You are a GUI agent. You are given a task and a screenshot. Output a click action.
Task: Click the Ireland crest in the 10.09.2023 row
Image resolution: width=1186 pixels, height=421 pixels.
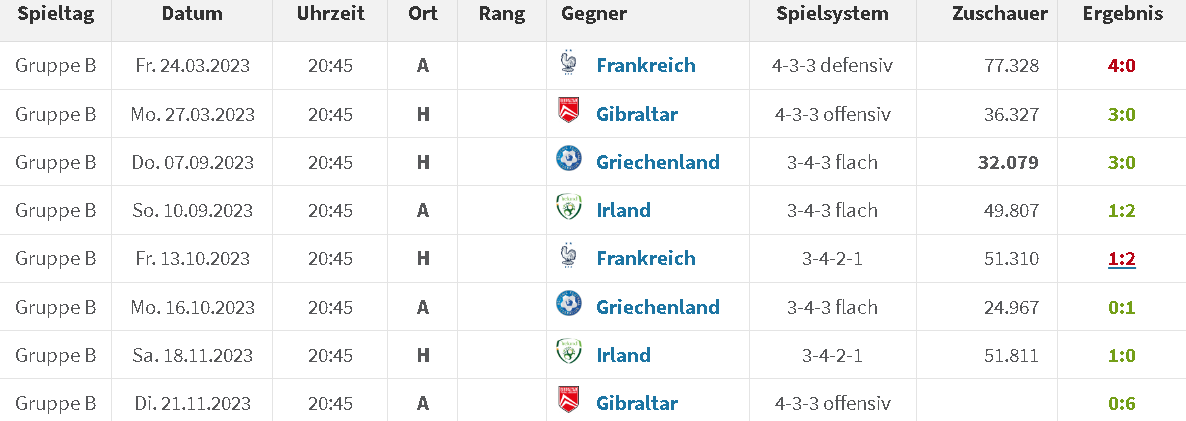click(x=568, y=209)
